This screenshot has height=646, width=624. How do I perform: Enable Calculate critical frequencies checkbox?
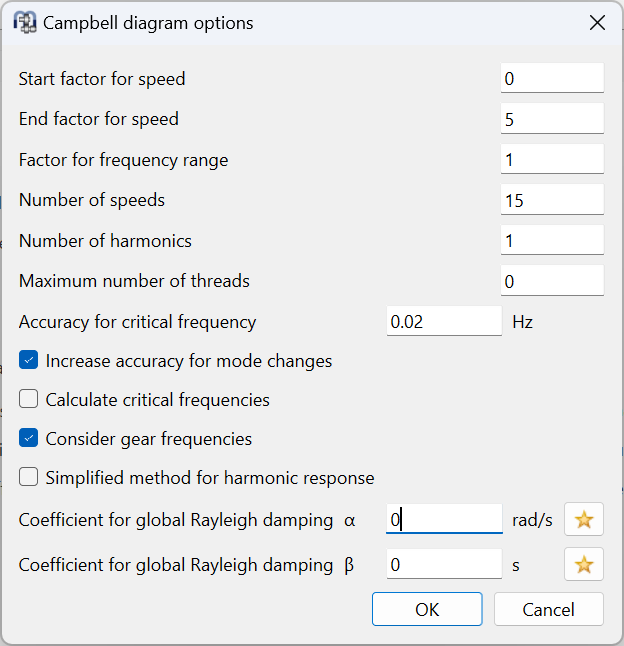click(x=29, y=400)
